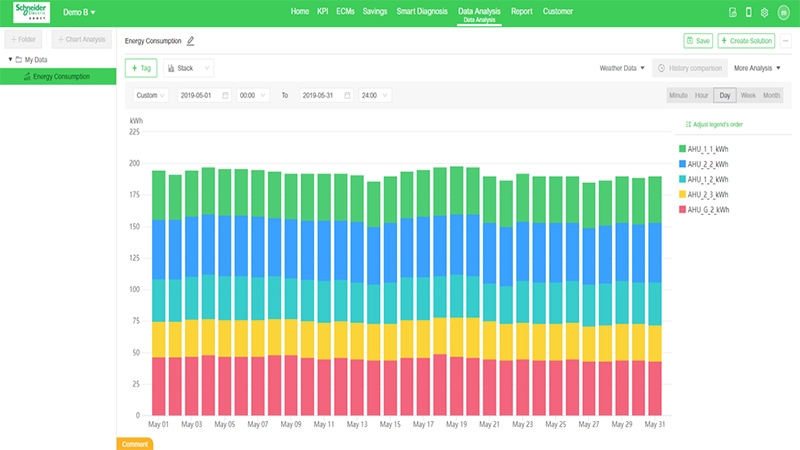This screenshot has height=450, width=800.
Task: Click the three-dots more options button
Action: (786, 41)
